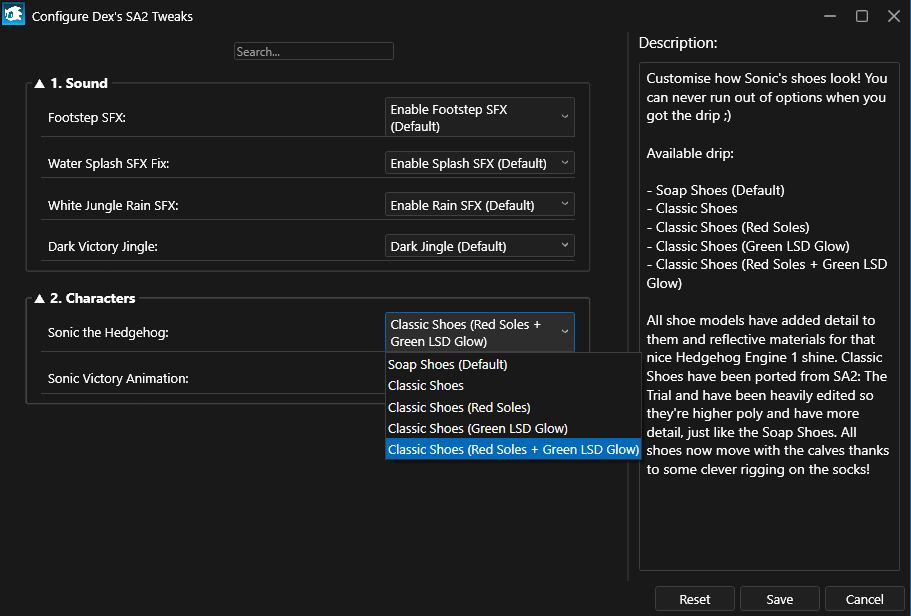Collapse the 2. Characters section
The width and height of the screenshot is (911, 616).
[x=40, y=298]
